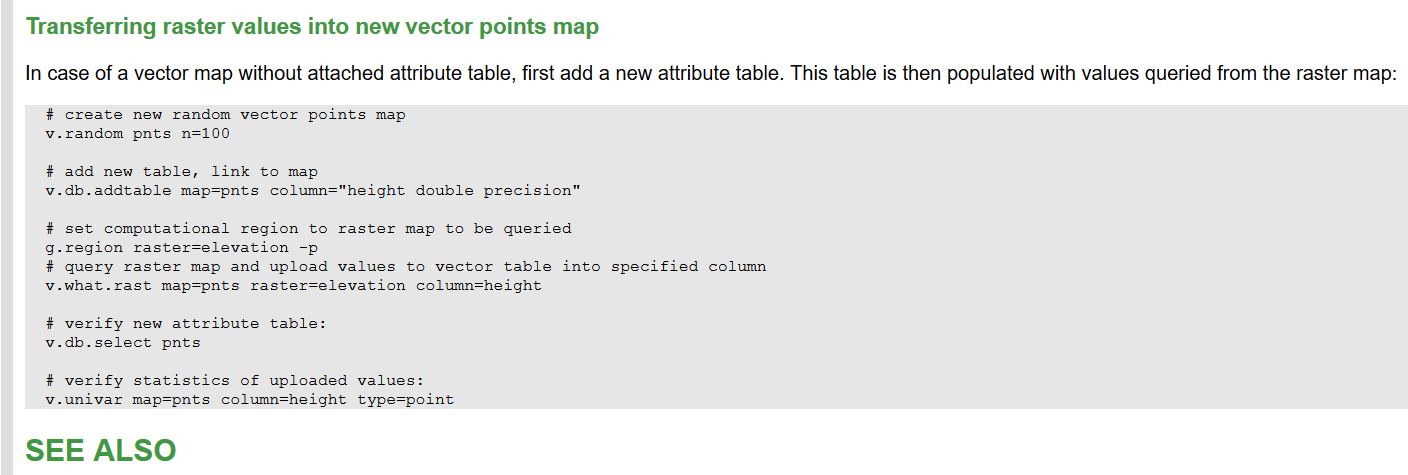The image size is (1408, 475).
Task: Click 'column=height' in the v.what.rast line
Action: pos(479,286)
